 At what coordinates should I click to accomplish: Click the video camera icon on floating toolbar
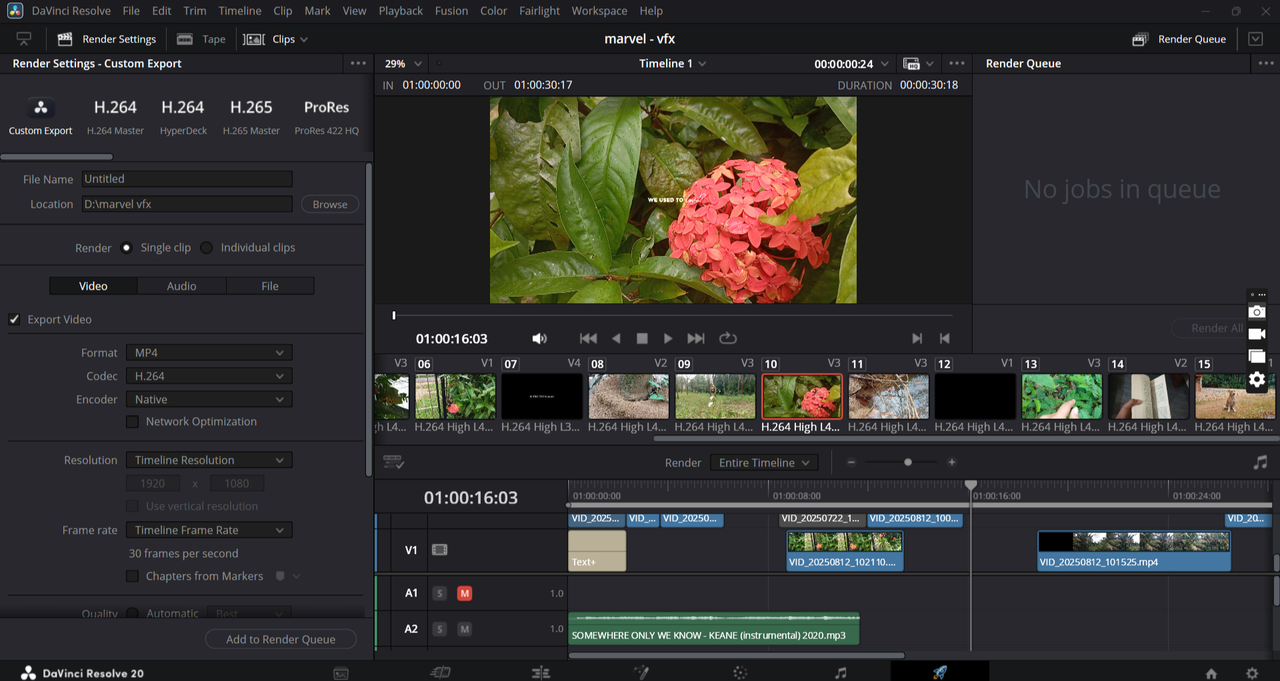1257,334
